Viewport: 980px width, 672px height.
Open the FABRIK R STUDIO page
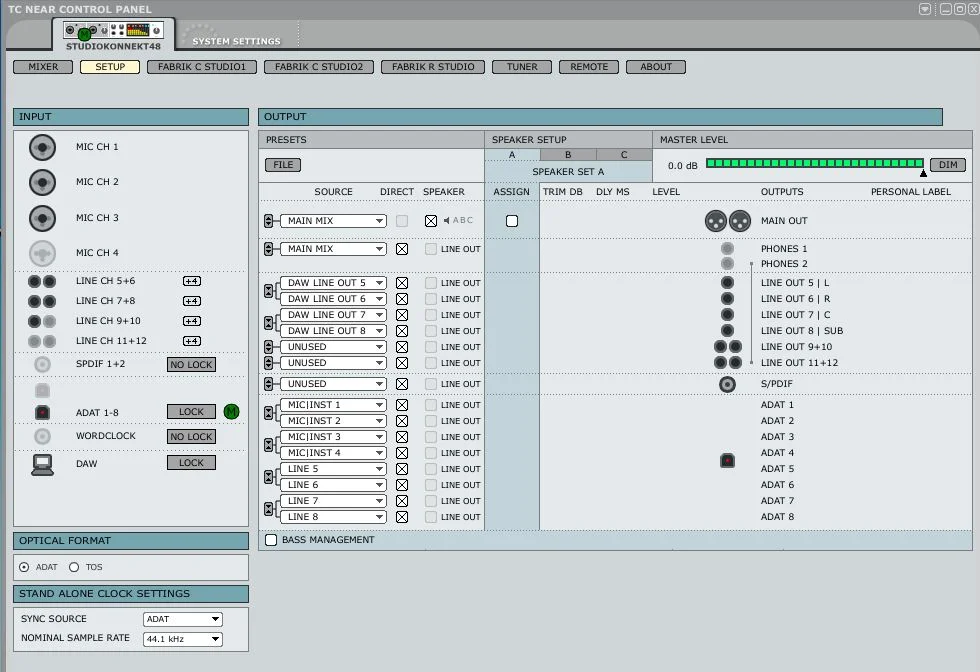(433, 67)
